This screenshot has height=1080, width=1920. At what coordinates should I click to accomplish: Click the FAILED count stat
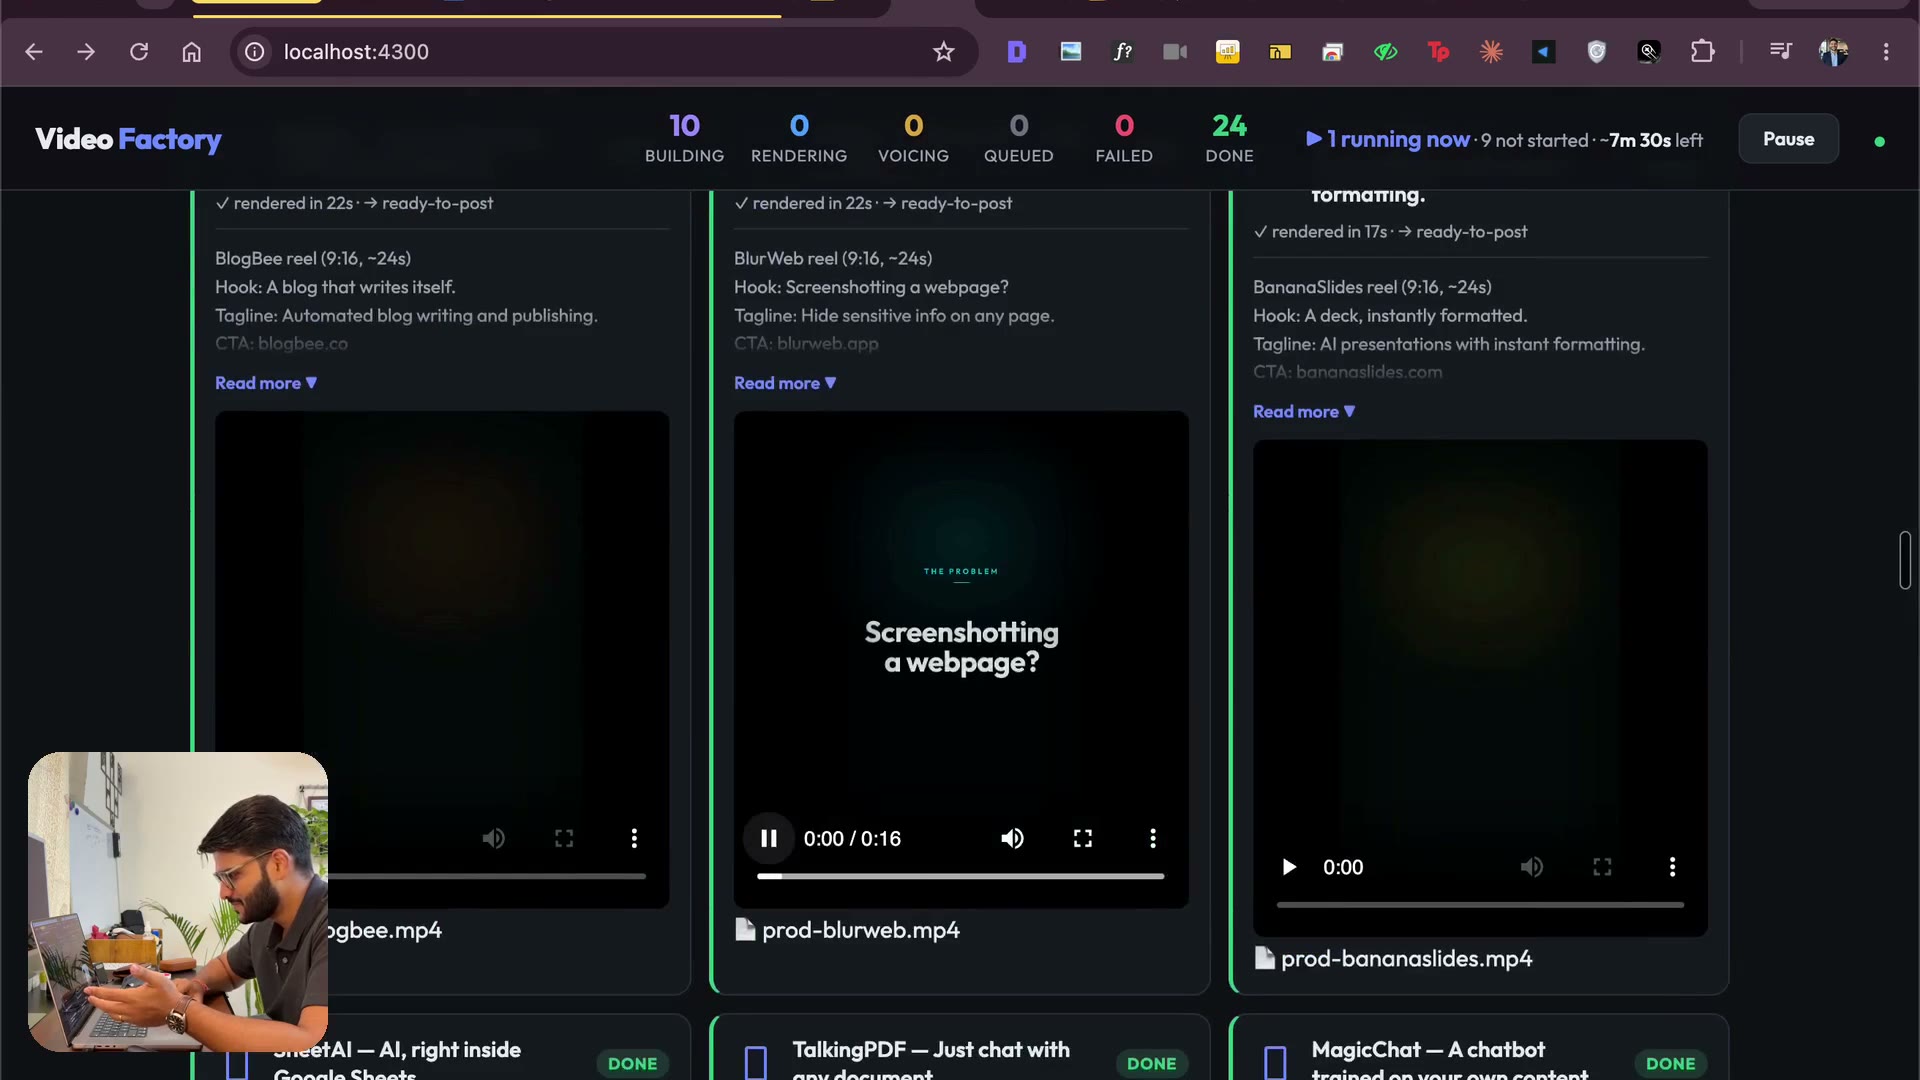(1124, 139)
